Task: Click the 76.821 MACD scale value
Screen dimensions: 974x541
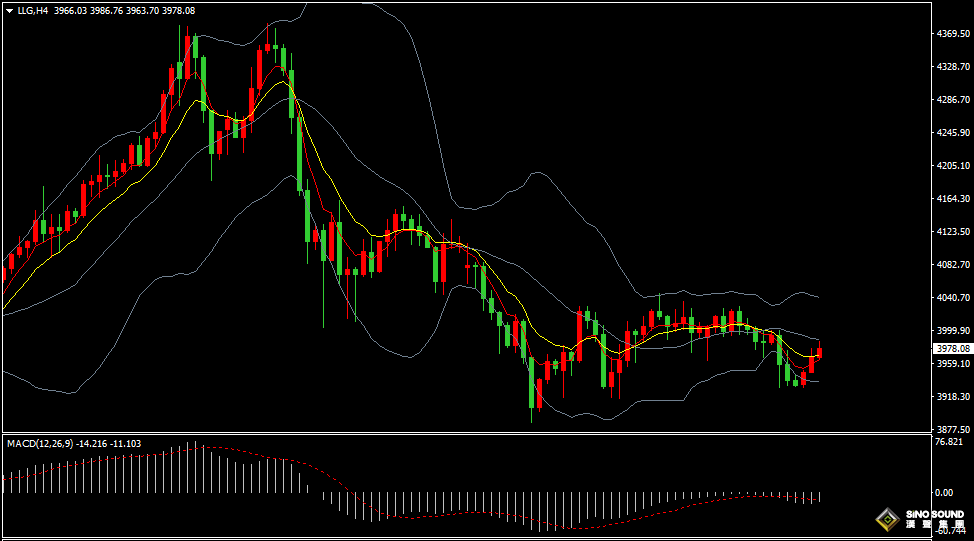Action: click(948, 442)
